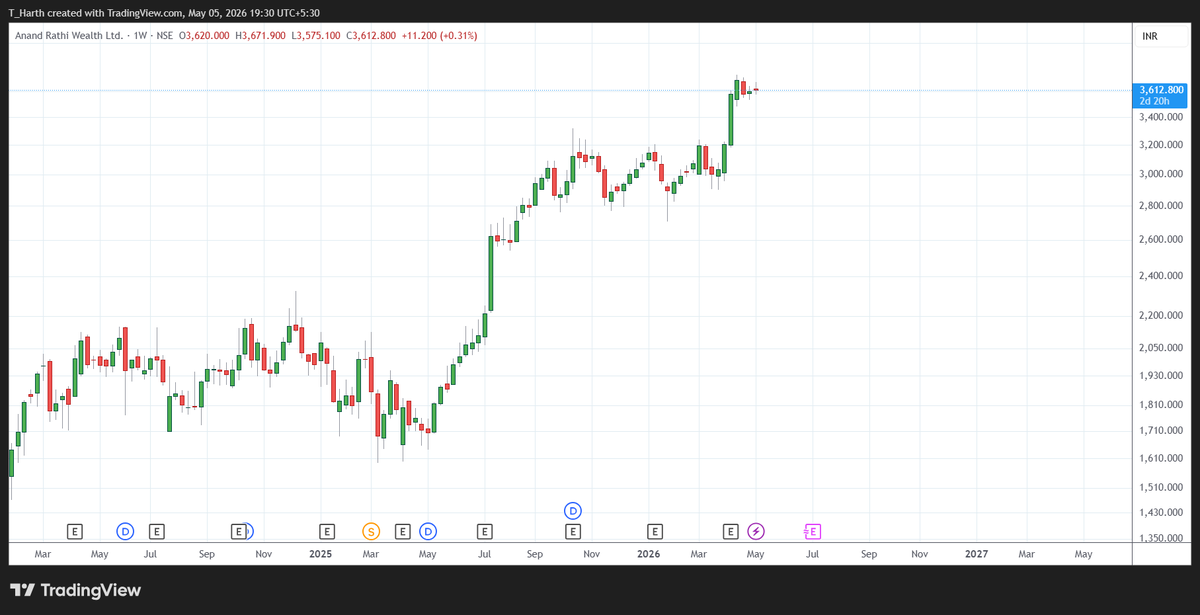Click the Nov label just before 2027

pos(919,553)
